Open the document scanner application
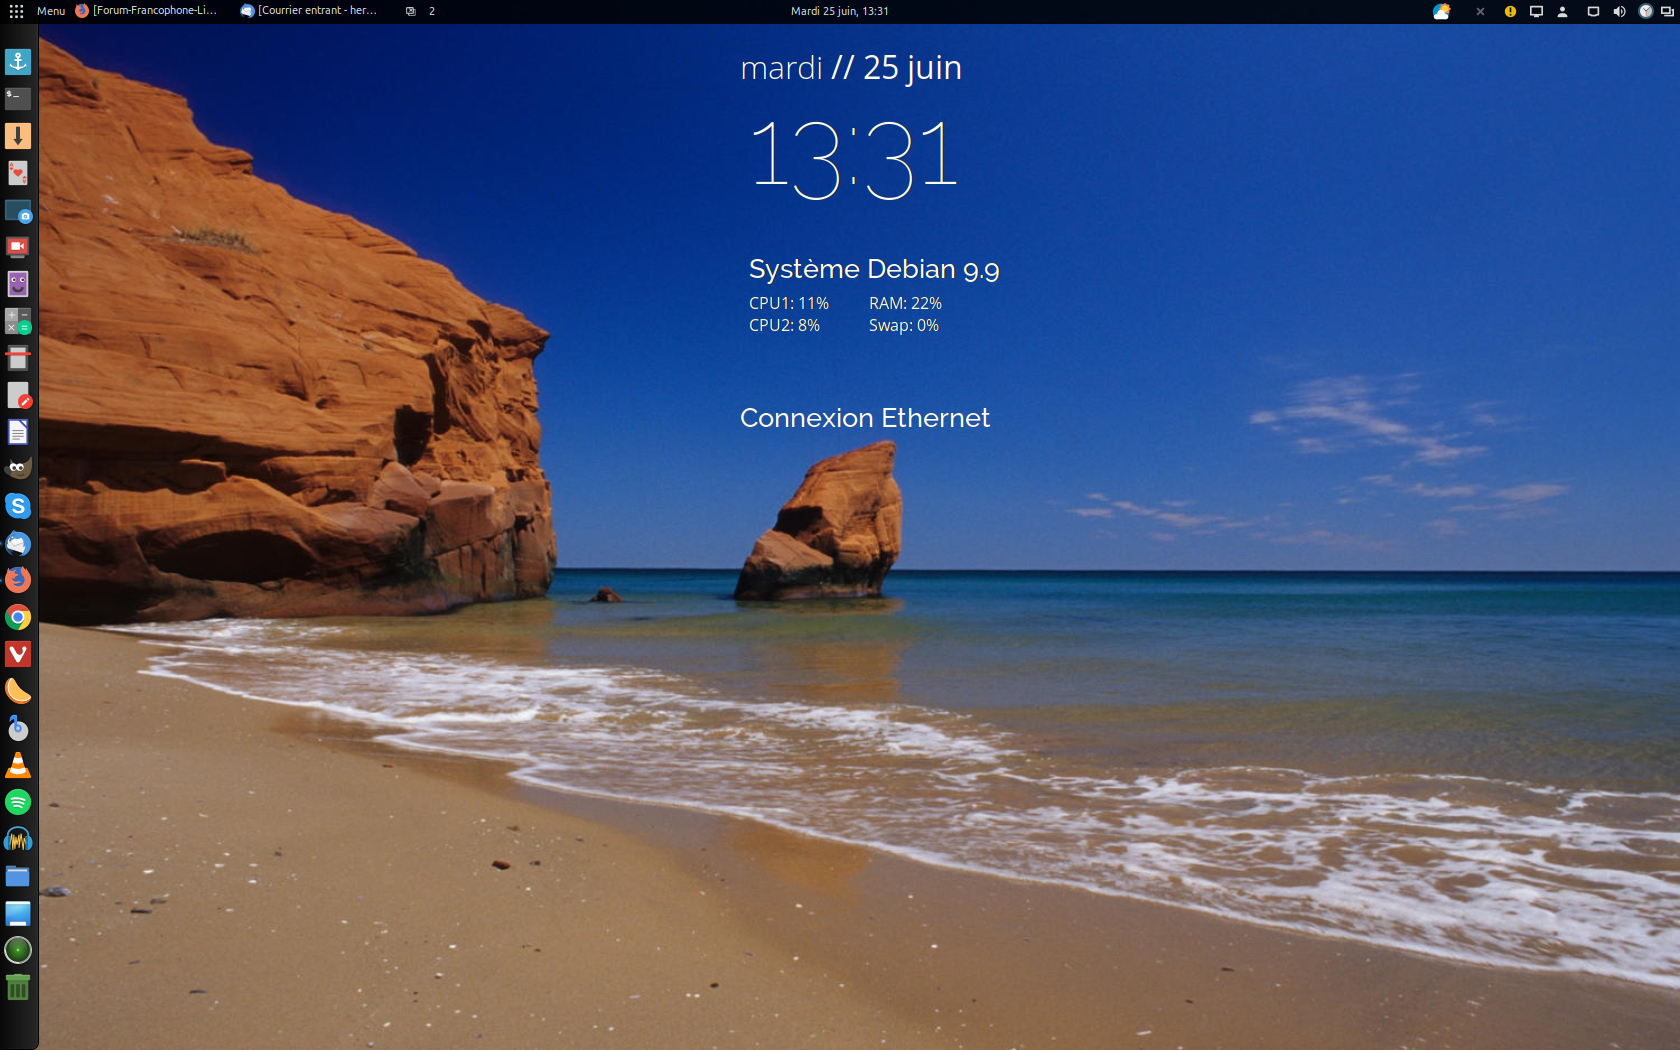 (18, 358)
